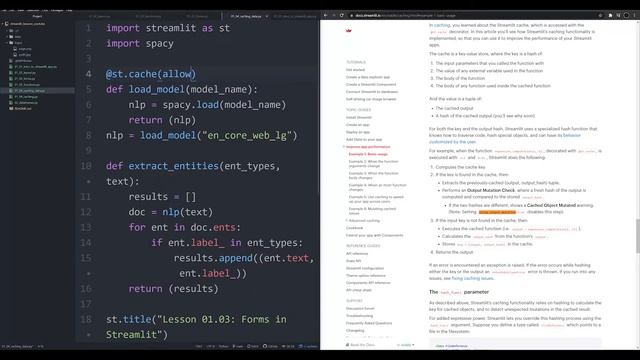The width and height of the screenshot is (640, 360).
Task: Open 'Theme option reference' link
Action: (366, 276)
